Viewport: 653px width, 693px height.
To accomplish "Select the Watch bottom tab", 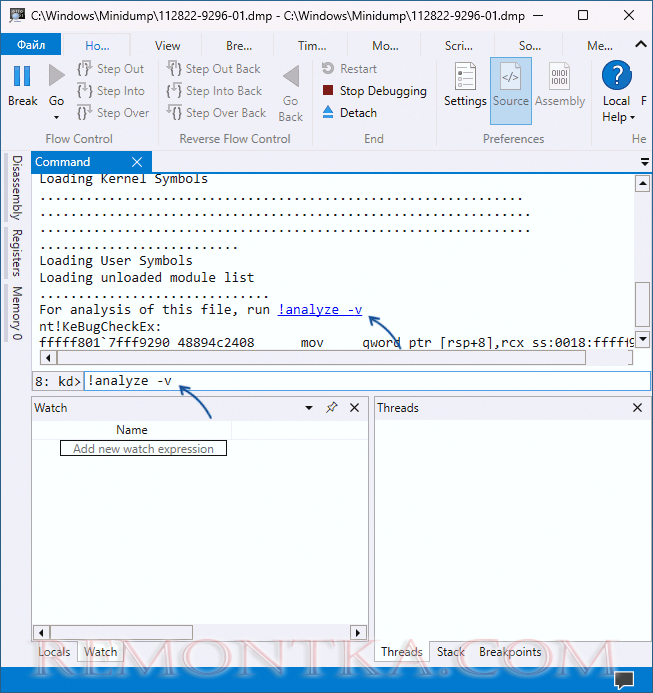I will point(100,652).
